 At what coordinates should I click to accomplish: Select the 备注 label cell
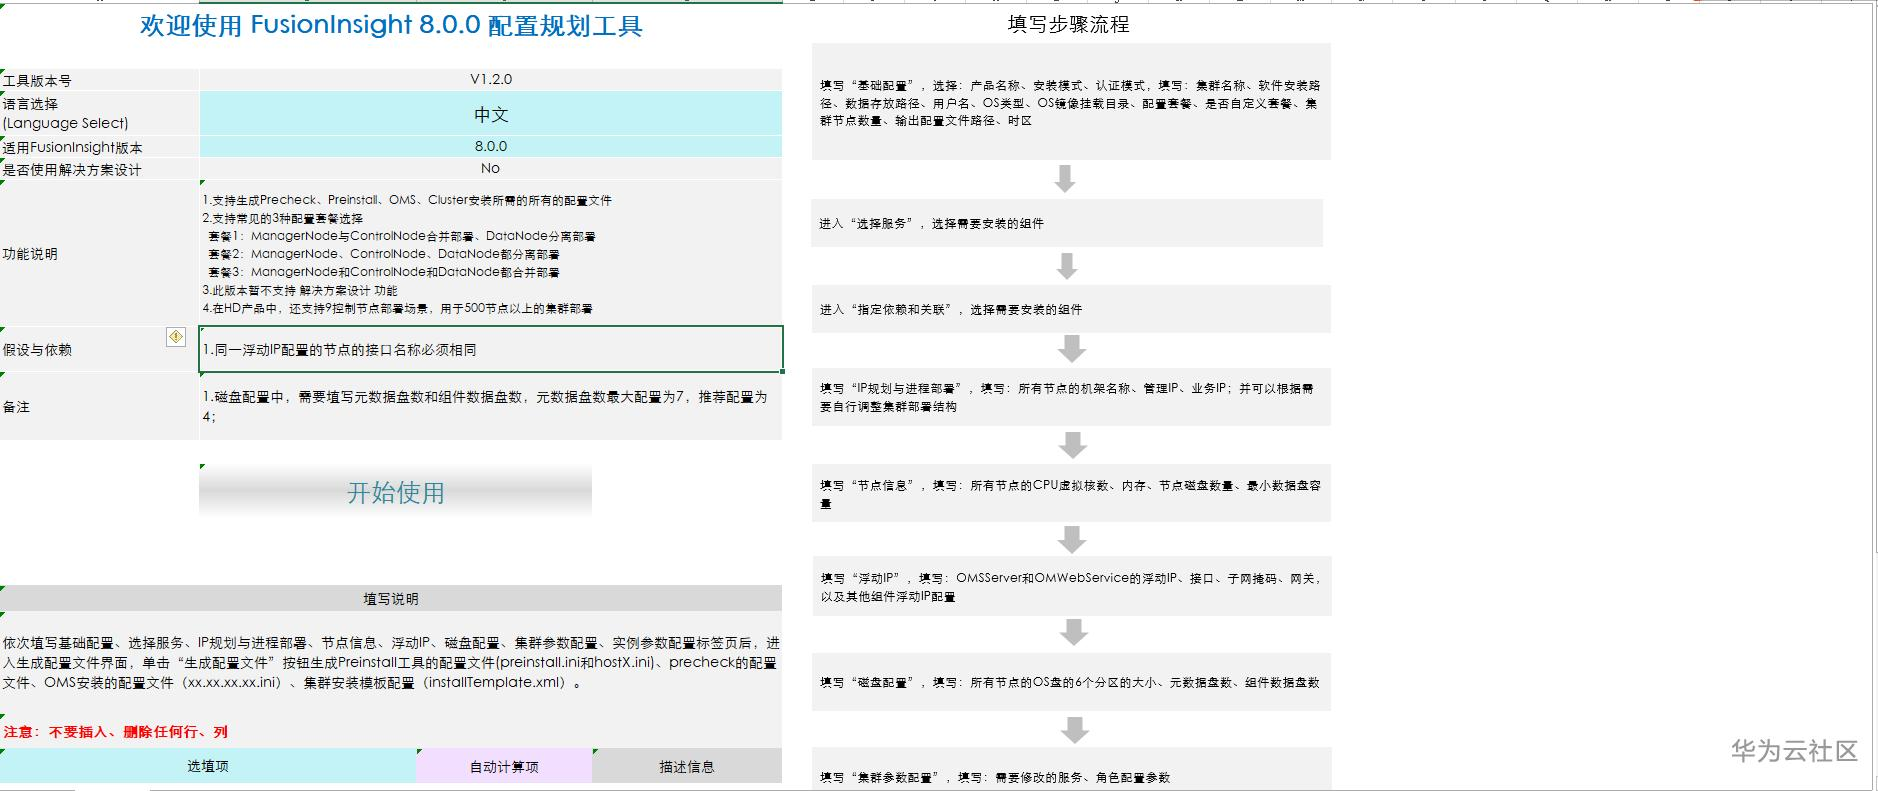[99, 406]
